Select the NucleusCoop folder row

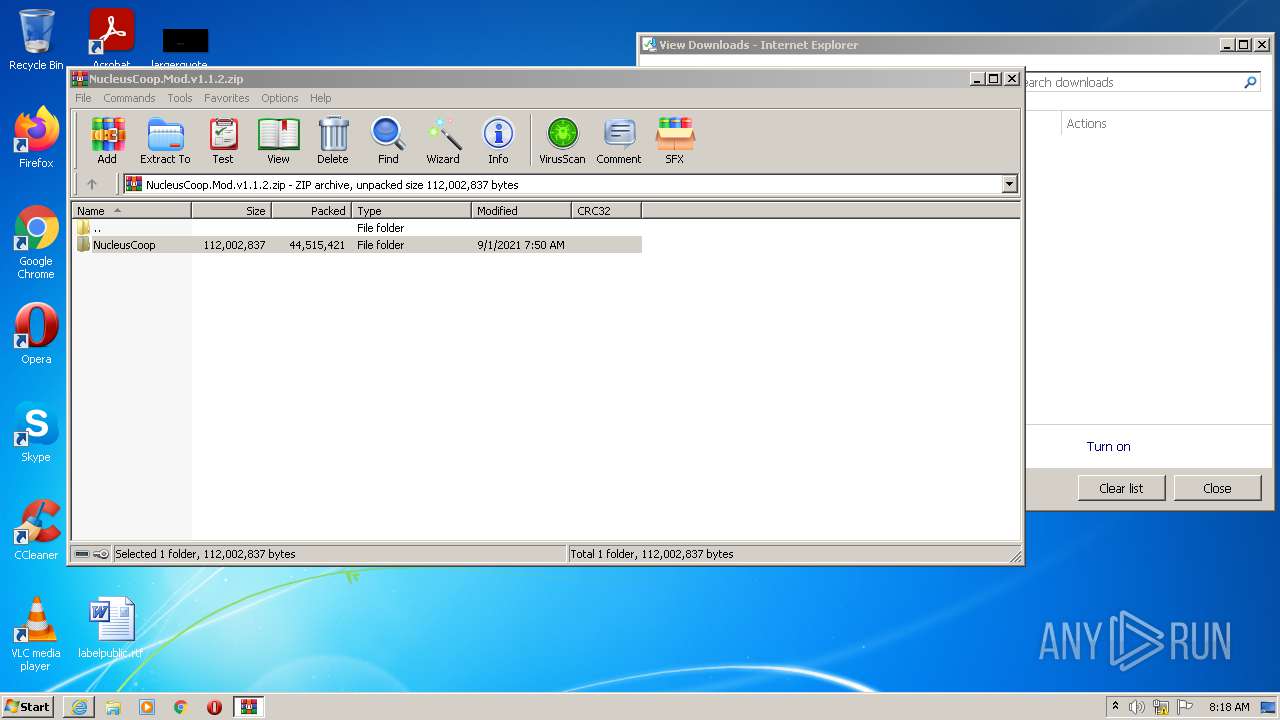click(357, 245)
